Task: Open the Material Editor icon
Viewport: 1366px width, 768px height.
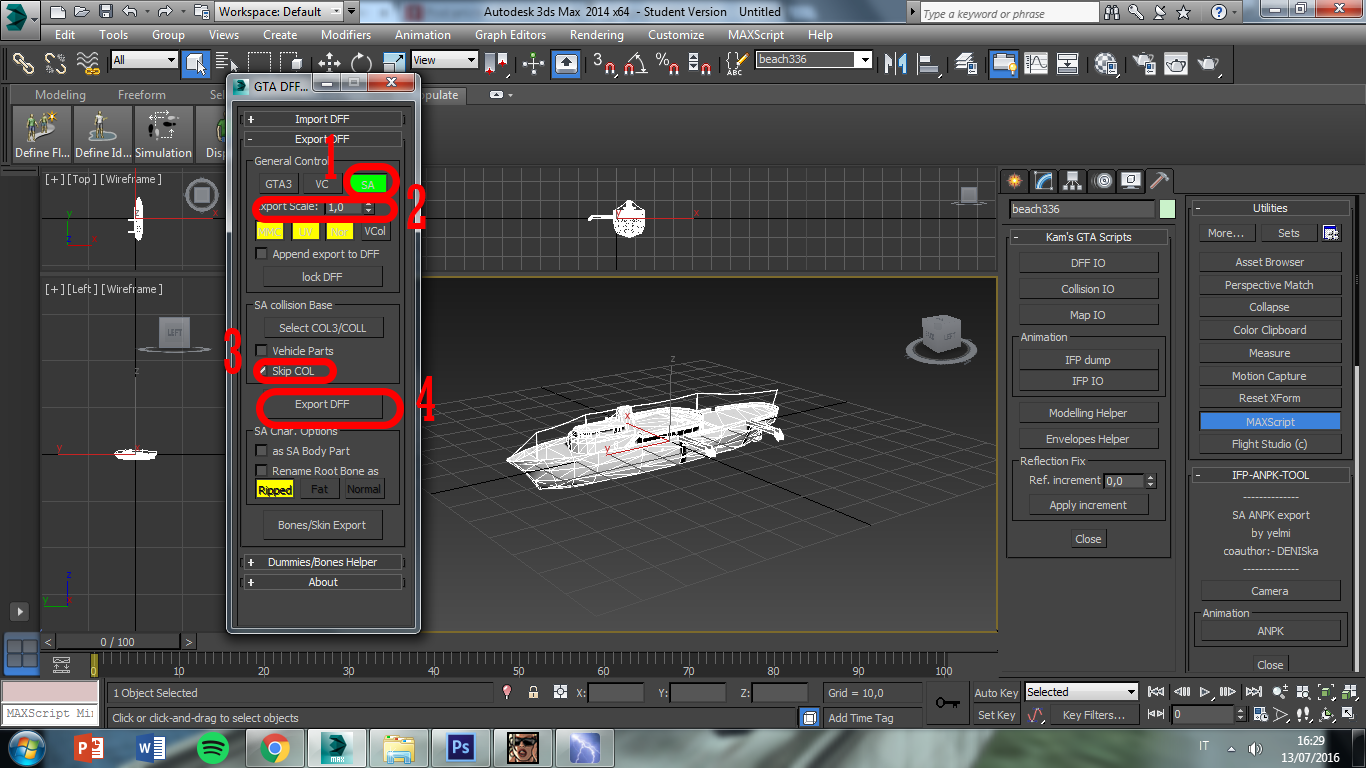Action: point(1106,63)
